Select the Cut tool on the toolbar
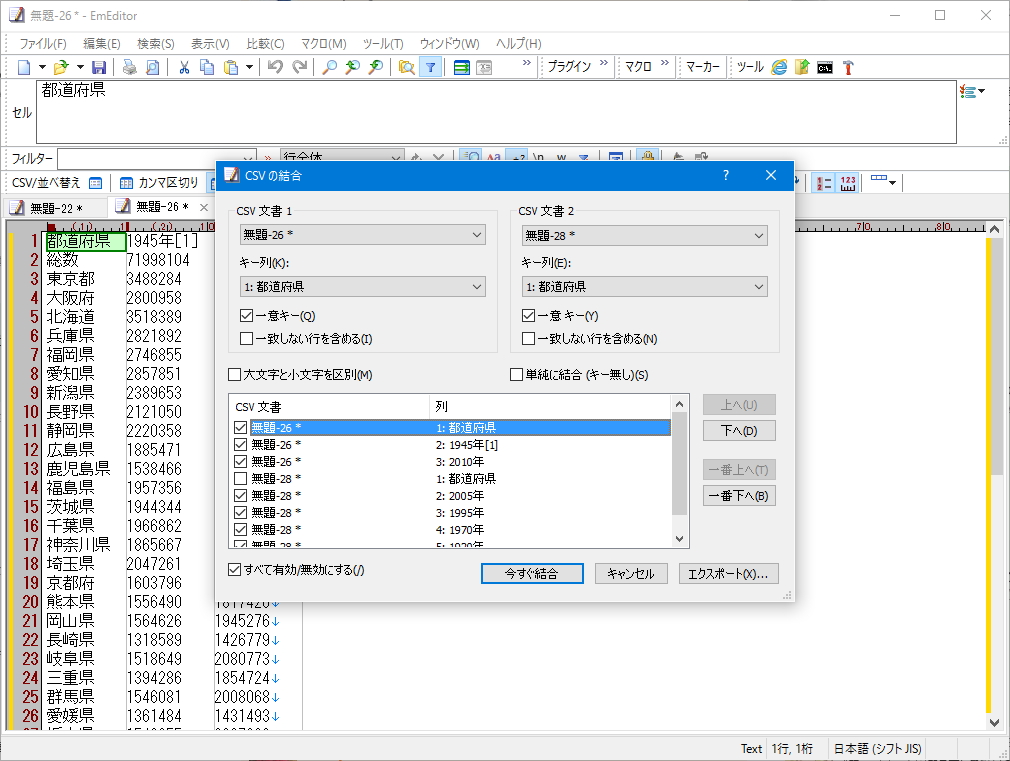 click(185, 67)
